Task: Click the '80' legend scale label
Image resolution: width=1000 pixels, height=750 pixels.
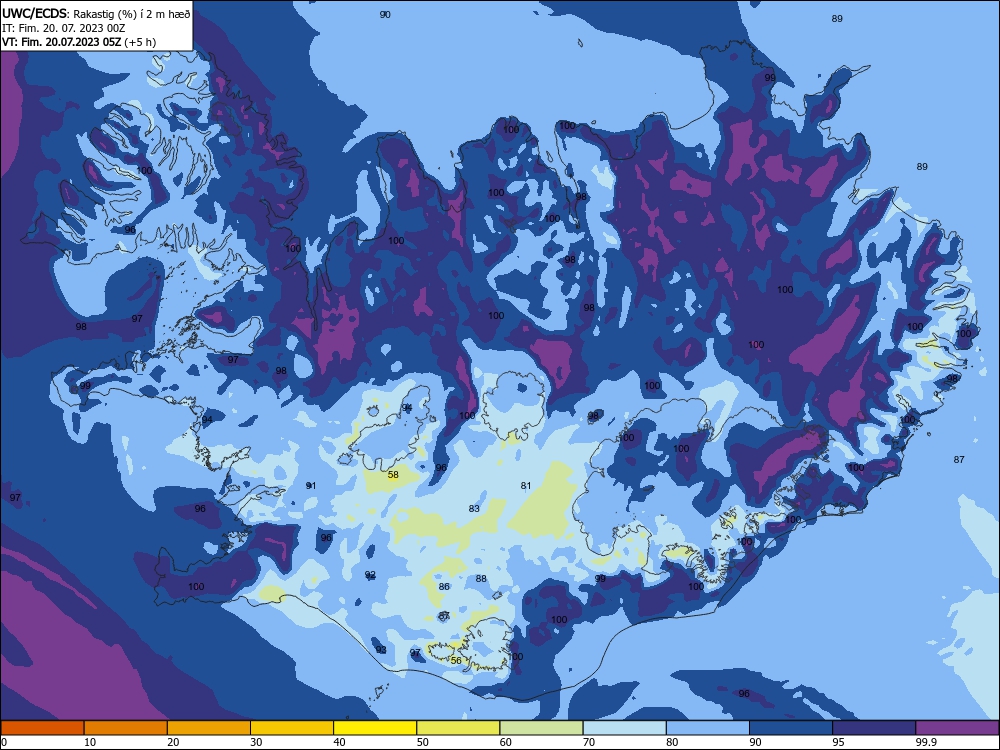Action: 672,742
